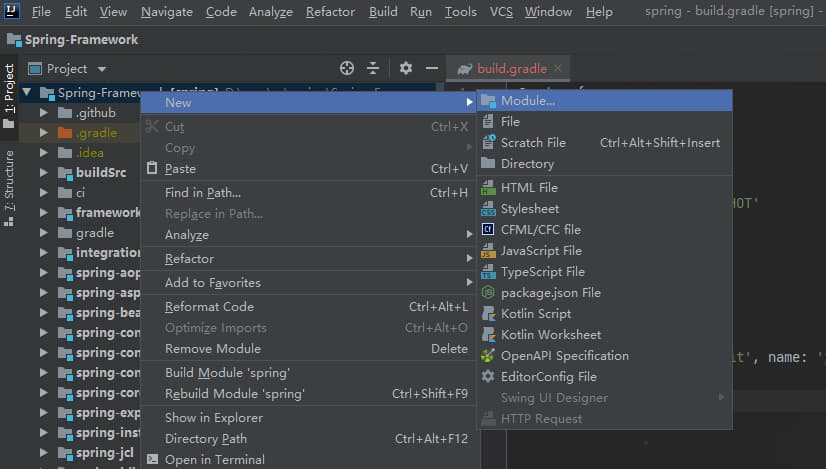Click the Paste clipboard icon
The height and width of the screenshot is (469, 826).
[152, 168]
